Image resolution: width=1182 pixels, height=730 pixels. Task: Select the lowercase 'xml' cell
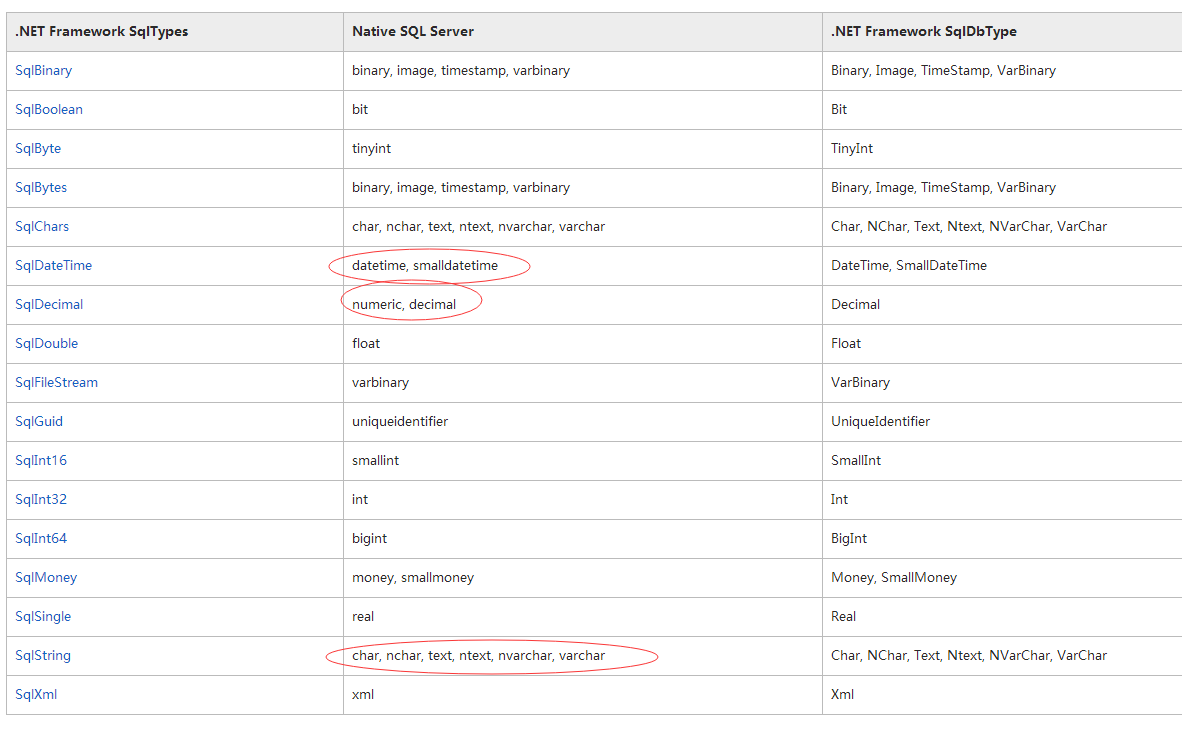[x=363, y=695]
